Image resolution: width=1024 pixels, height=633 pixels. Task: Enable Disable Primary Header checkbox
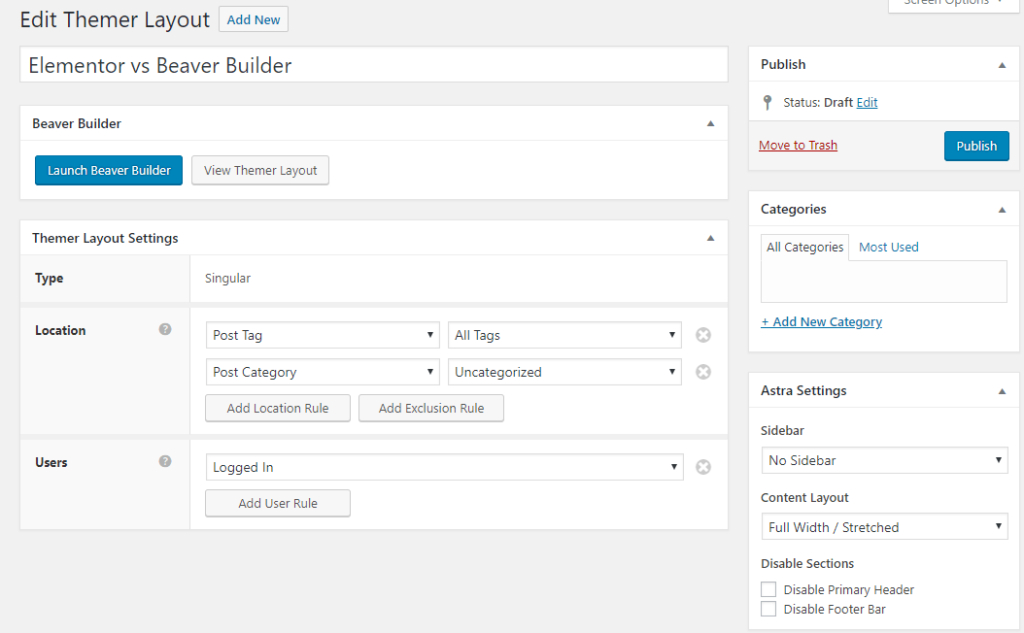[x=768, y=590]
